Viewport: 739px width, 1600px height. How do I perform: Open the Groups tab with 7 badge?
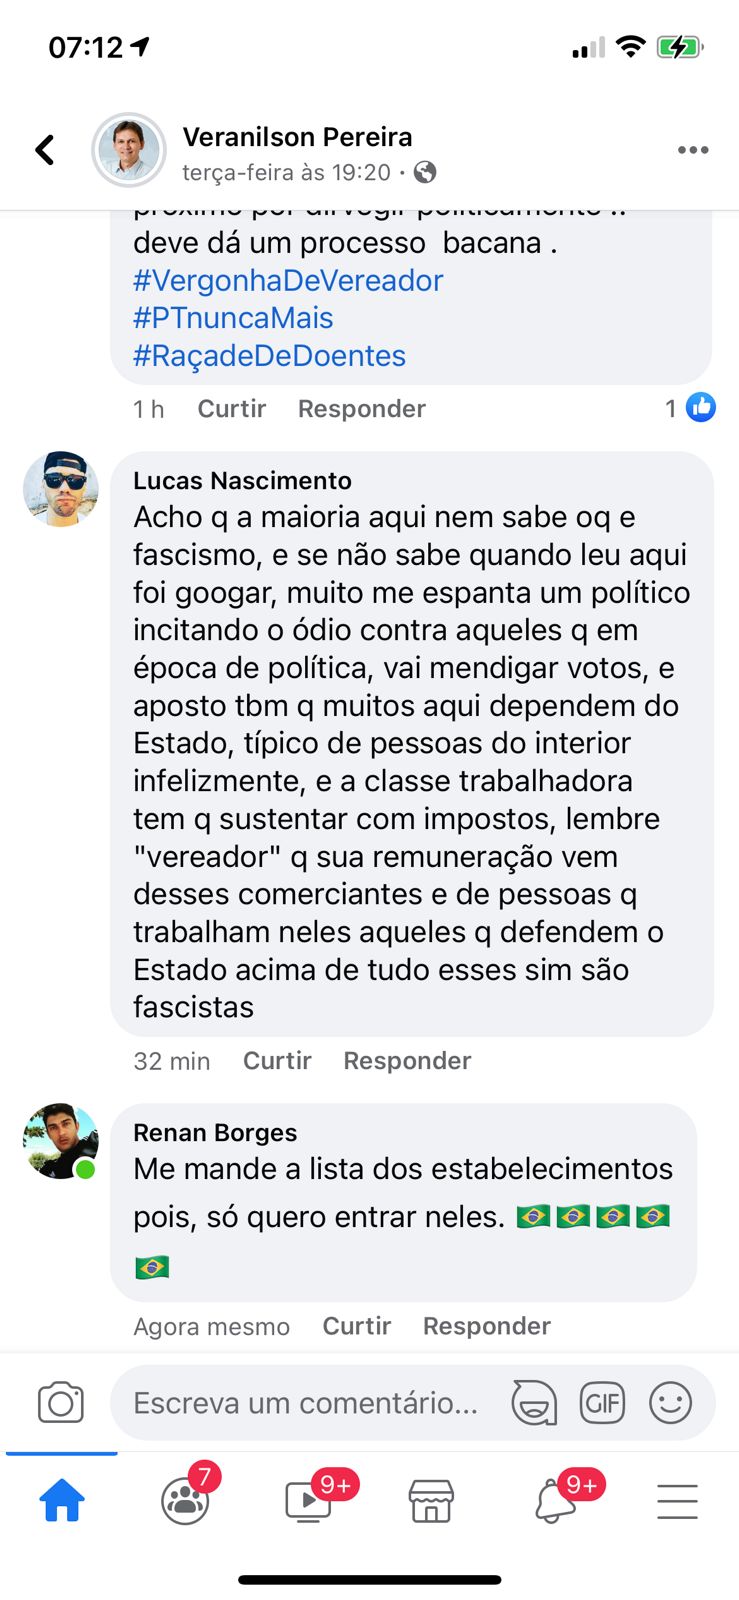pyautogui.click(x=186, y=1501)
